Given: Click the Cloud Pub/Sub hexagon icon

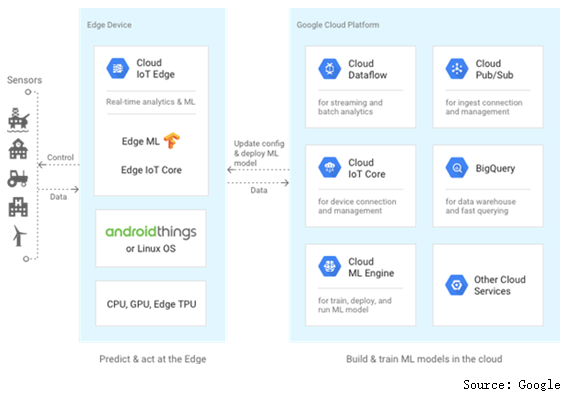Looking at the screenshot, I should pos(457,69).
